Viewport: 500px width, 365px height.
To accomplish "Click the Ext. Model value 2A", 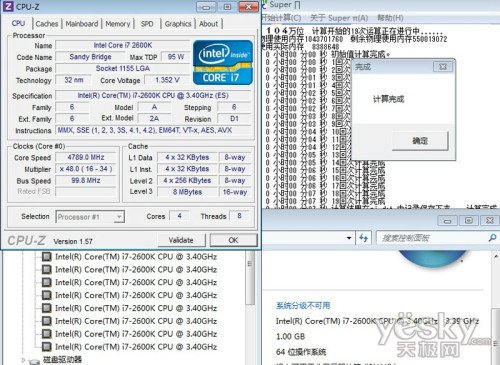I will click(154, 119).
